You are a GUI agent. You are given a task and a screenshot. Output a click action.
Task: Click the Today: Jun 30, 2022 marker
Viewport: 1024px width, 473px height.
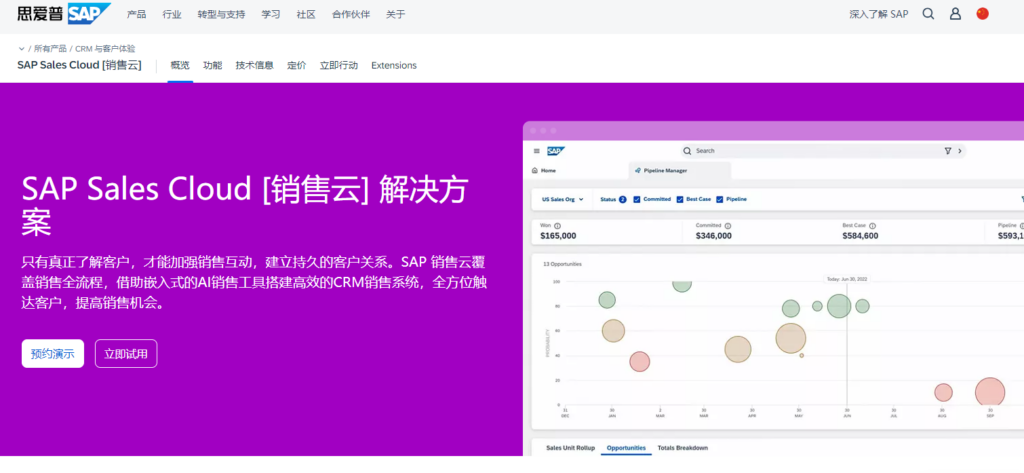[846, 279]
